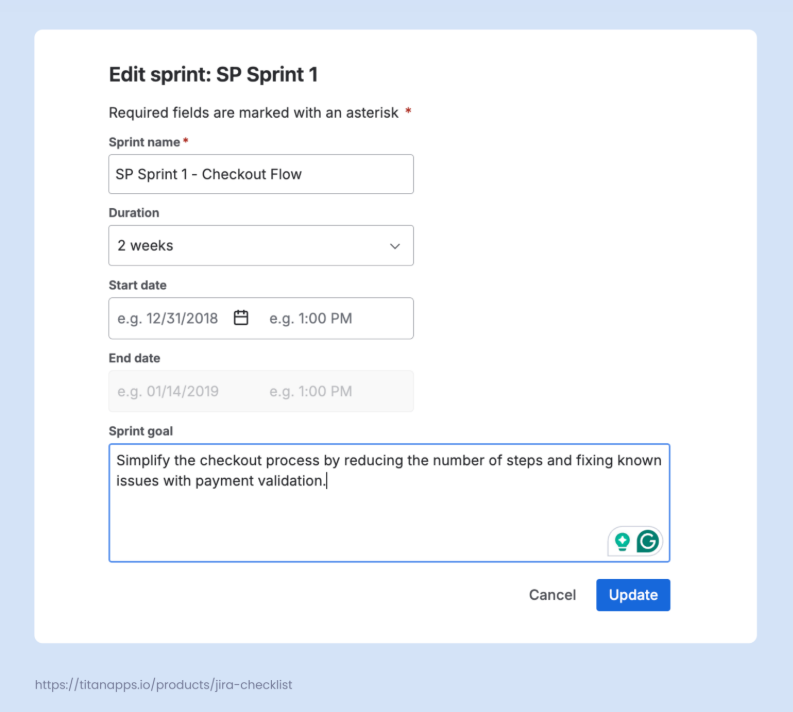This screenshot has width=793, height=712.
Task: Click the Grammarly lightbulb suggestions icon
Action: (x=622, y=542)
